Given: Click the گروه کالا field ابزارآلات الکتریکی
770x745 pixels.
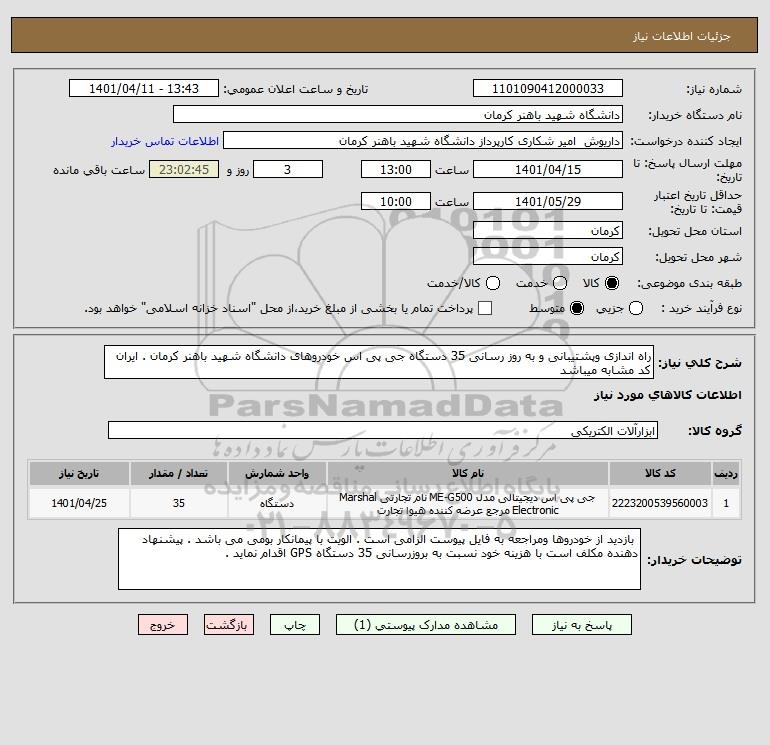Looking at the screenshot, I should 383,431.
